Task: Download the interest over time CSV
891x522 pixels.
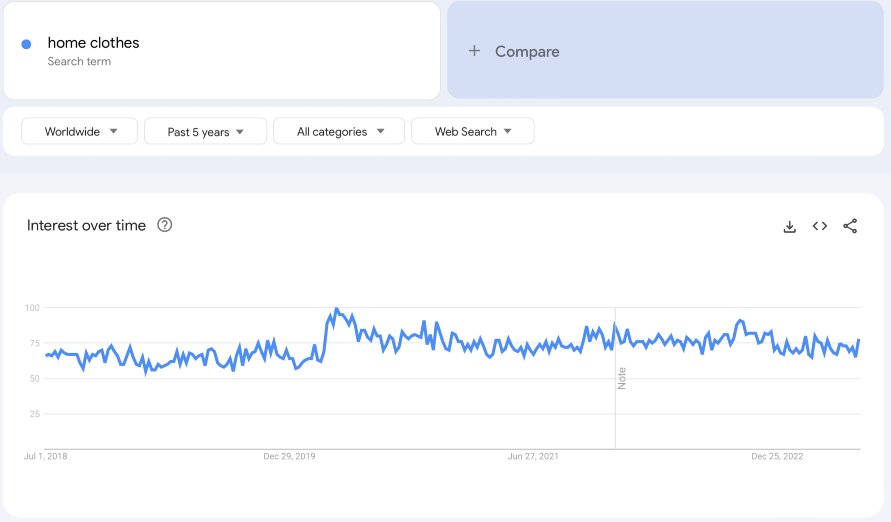Action: (x=789, y=227)
